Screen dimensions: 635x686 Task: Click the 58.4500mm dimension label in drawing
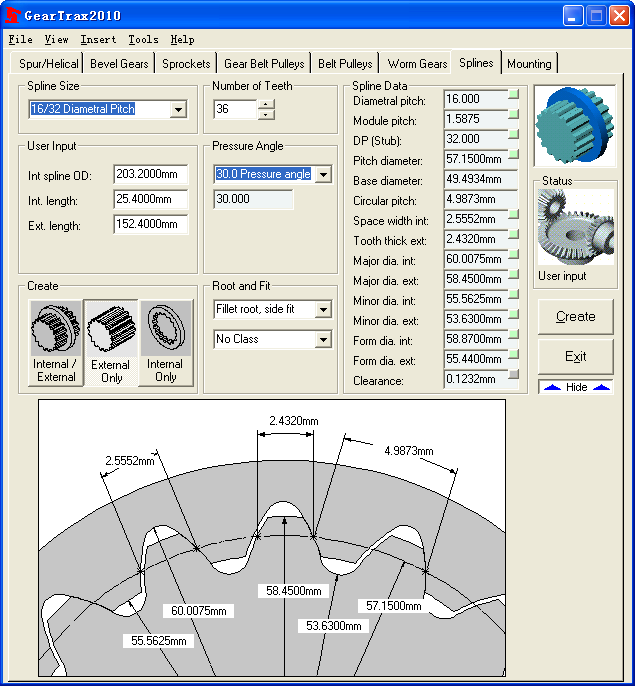[294, 591]
